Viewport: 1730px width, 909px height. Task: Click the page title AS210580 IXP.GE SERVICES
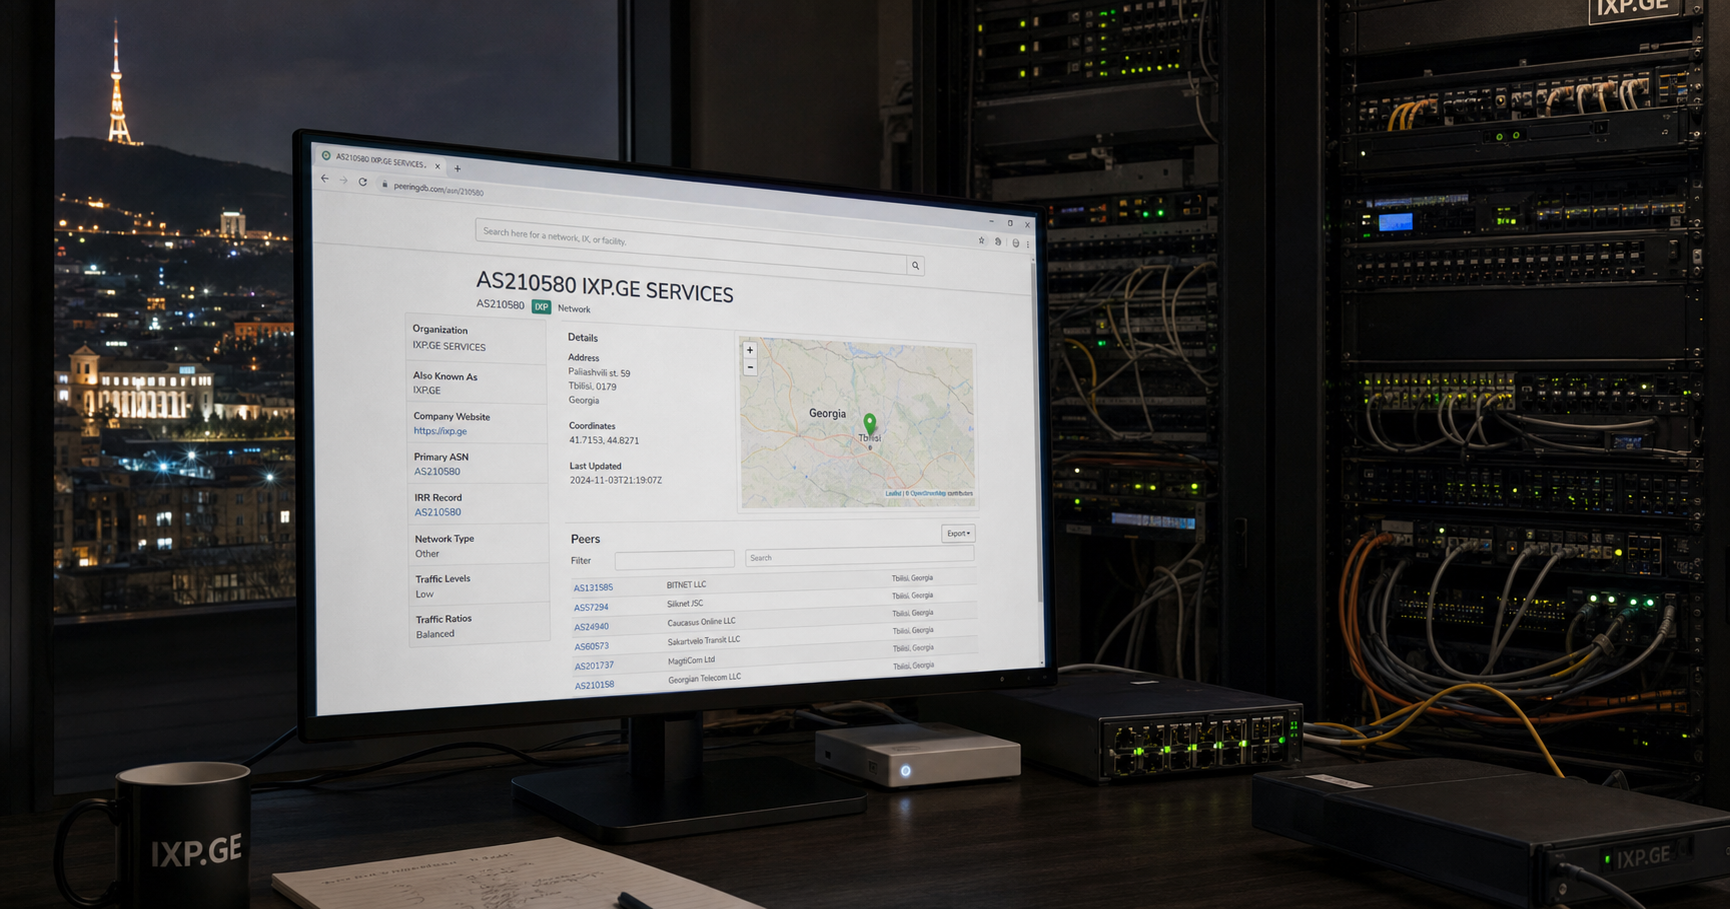click(x=604, y=287)
